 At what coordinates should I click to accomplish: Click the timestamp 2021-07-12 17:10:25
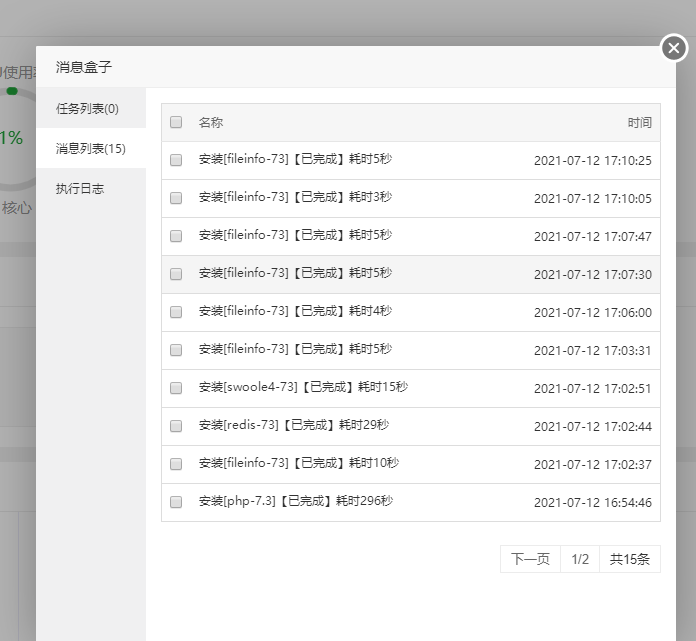(593, 161)
